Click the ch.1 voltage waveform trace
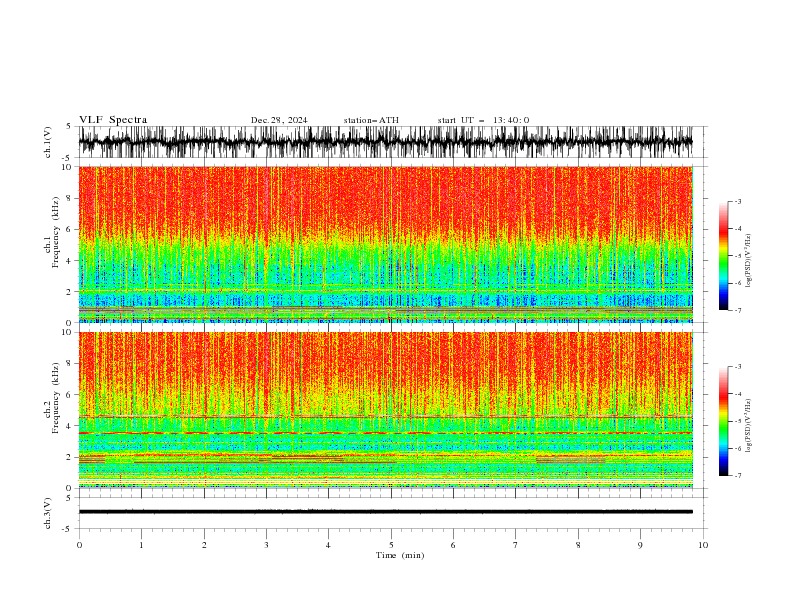This screenshot has height=612, width=792. (385, 142)
